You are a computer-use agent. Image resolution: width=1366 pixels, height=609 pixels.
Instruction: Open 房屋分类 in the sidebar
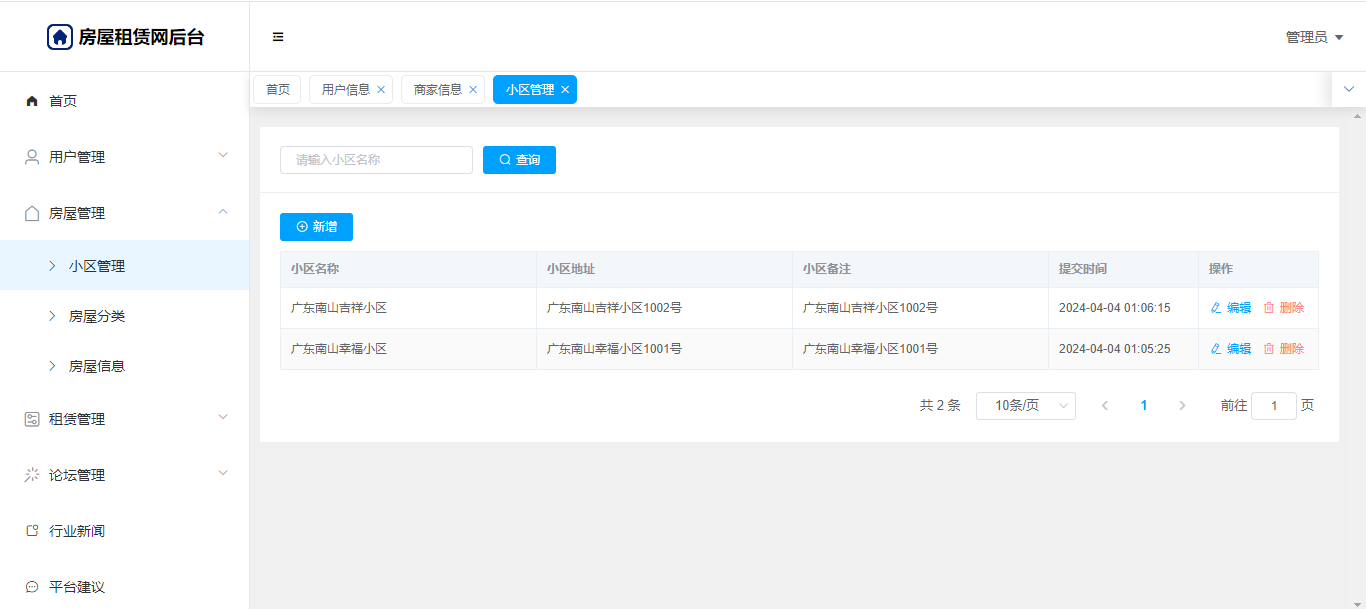click(97, 316)
